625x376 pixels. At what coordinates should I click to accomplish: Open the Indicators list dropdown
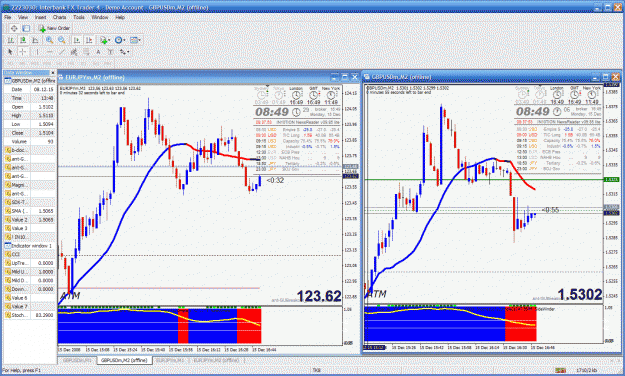coord(105,40)
